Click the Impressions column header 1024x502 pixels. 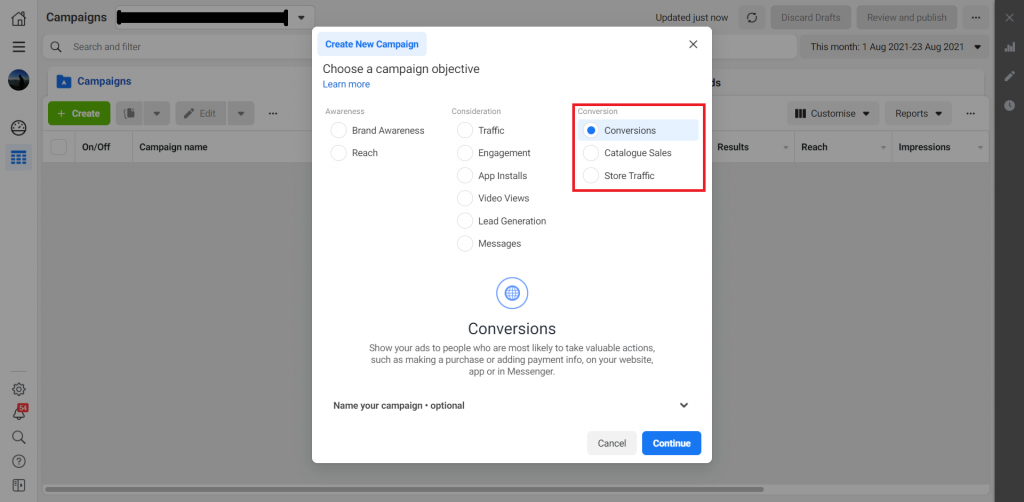pyautogui.click(x=924, y=148)
